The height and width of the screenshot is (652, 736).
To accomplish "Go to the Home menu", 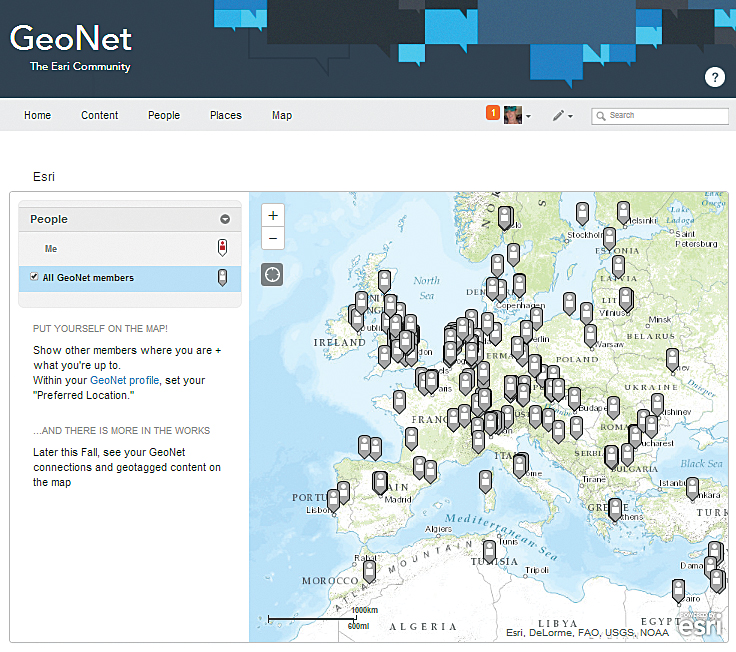I will [38, 115].
